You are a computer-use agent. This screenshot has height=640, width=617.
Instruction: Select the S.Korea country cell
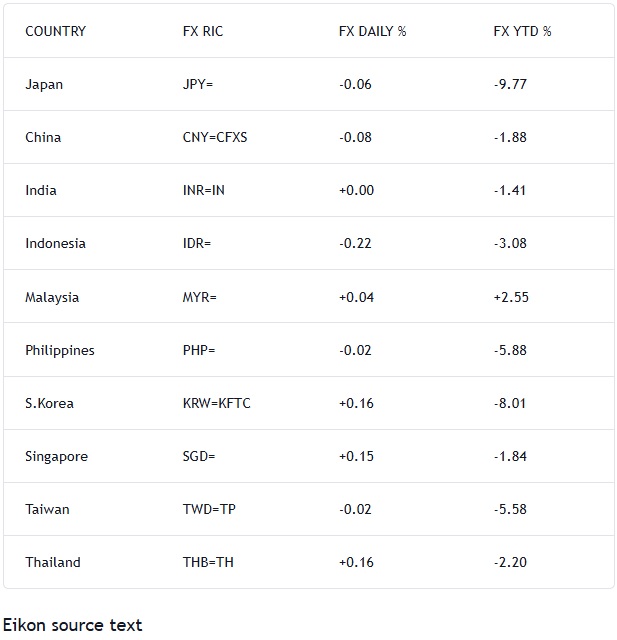pos(49,403)
